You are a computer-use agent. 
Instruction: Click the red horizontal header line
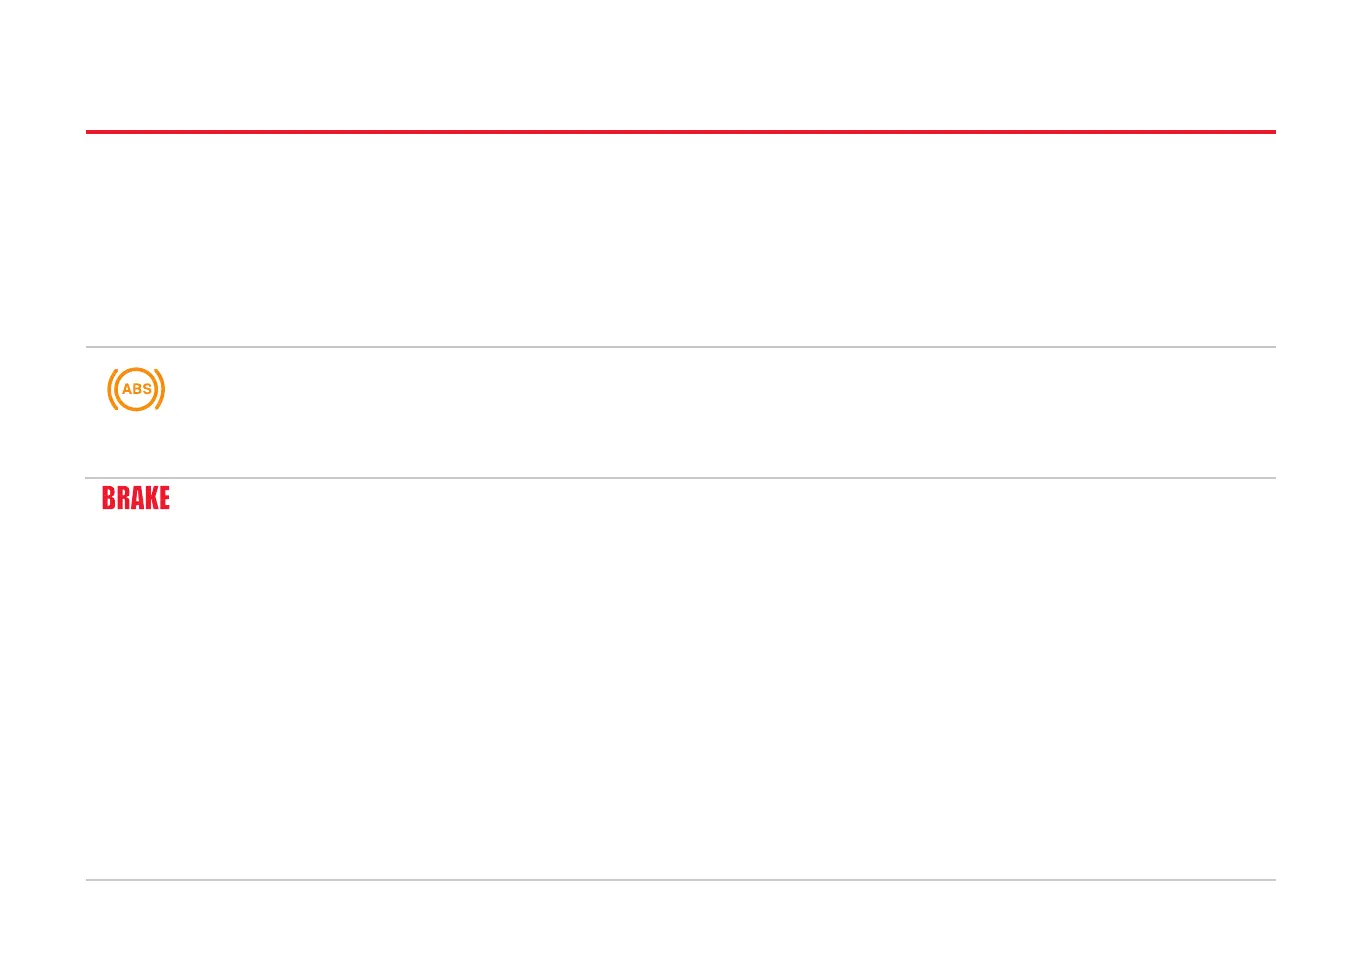(x=680, y=132)
